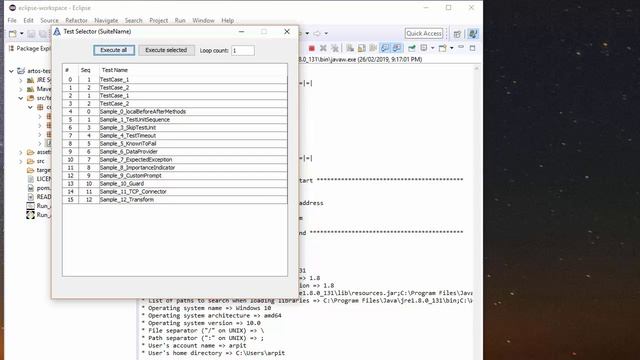Expand the src folder in Package Explorer
640x360 pixels.
point(21,161)
